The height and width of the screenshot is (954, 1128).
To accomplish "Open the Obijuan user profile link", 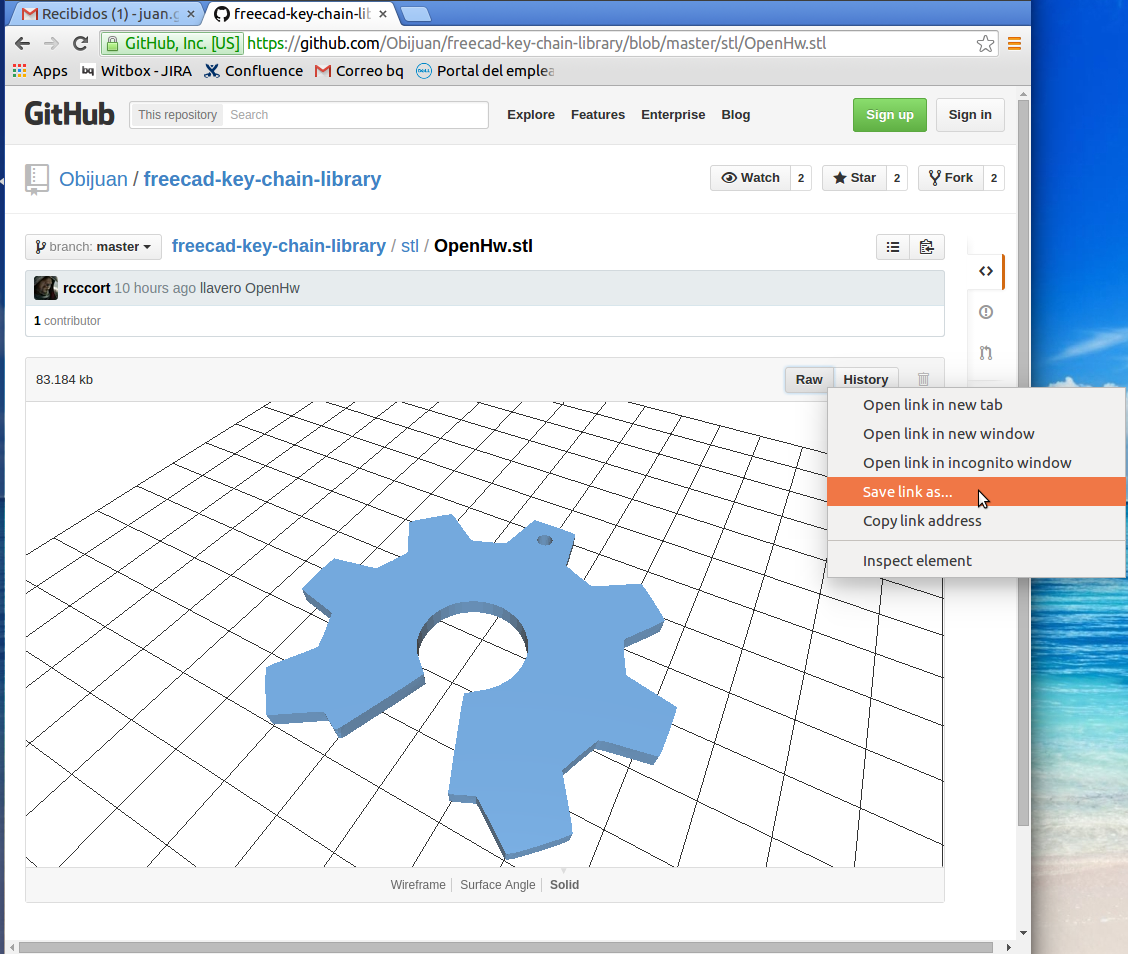I will point(93,179).
